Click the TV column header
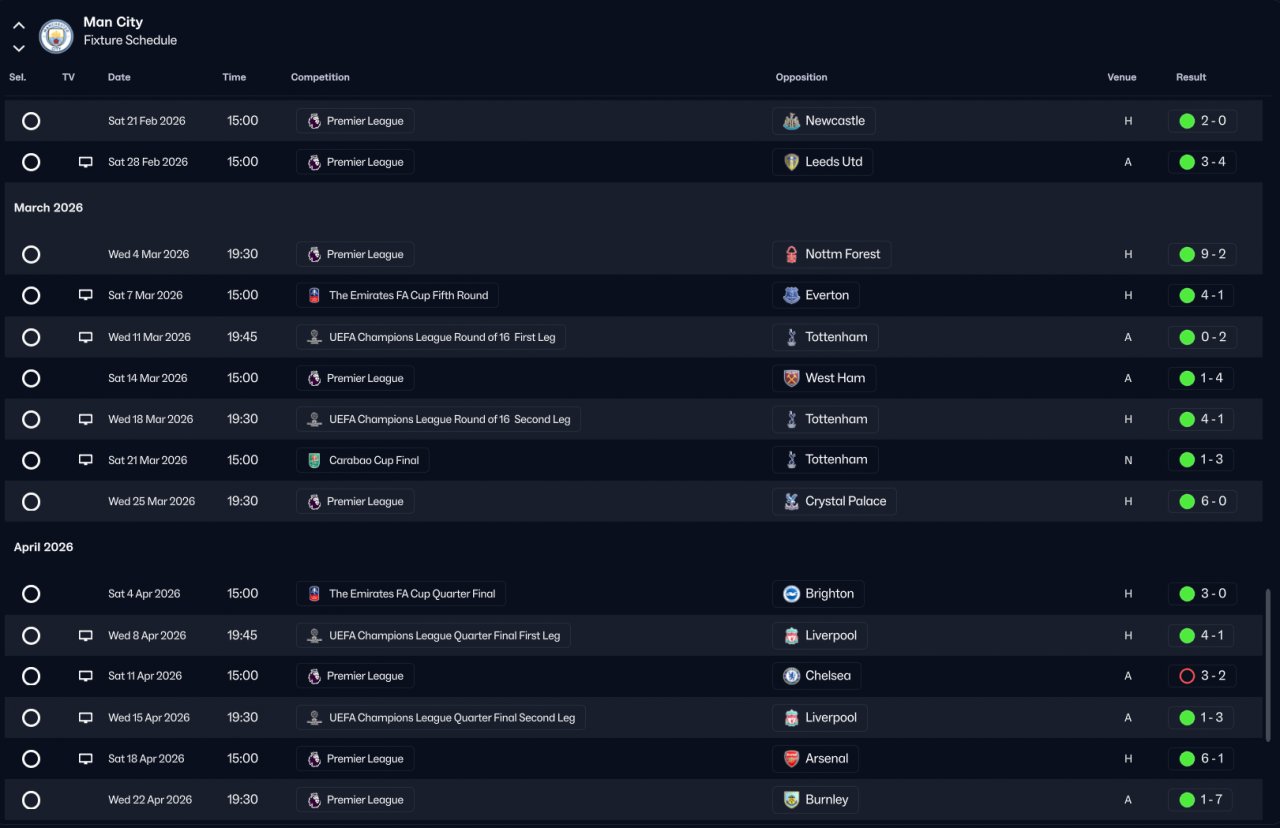The width and height of the screenshot is (1280, 828). click(68, 77)
